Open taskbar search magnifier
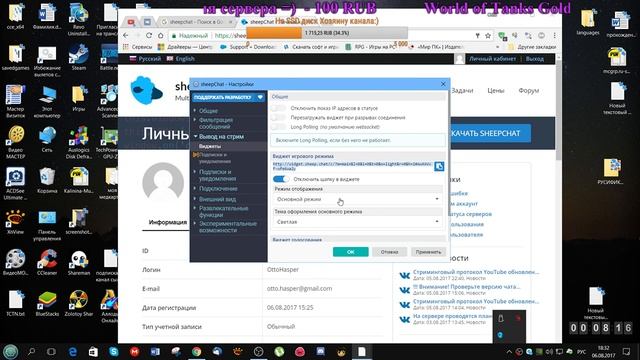 31,351
